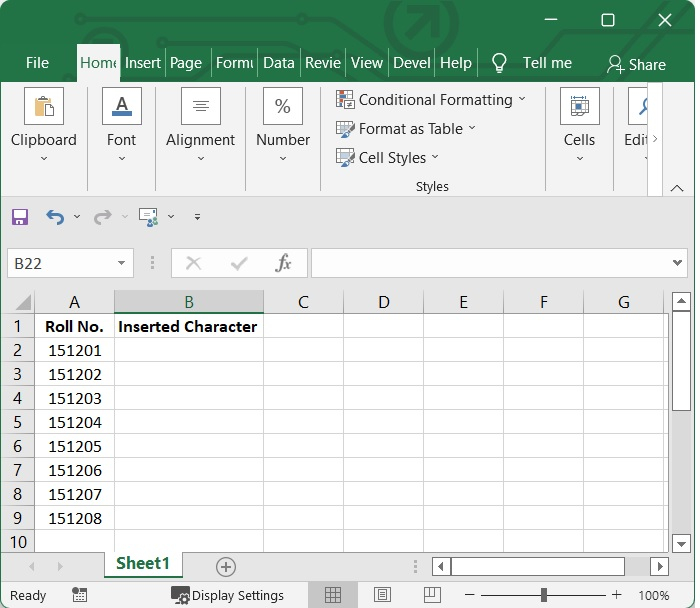This screenshot has height=608, width=700.
Task: Click the formula bar Cancel X icon
Action: point(193,263)
